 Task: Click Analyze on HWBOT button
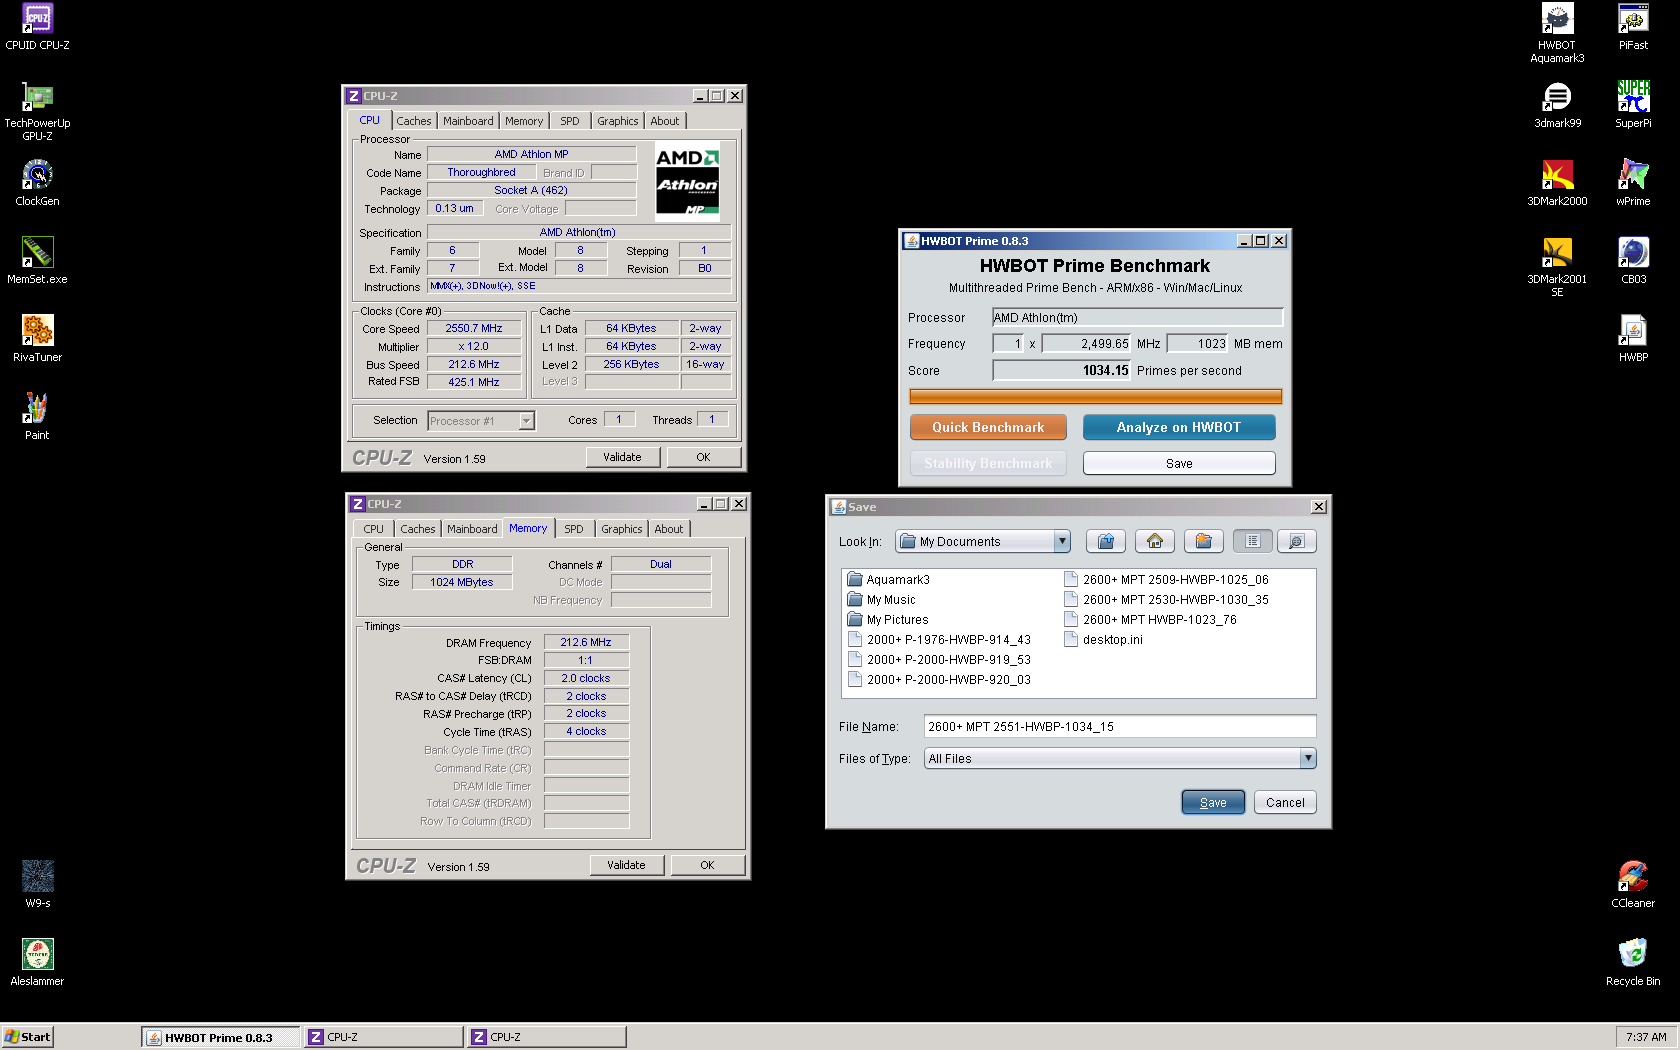(1179, 427)
